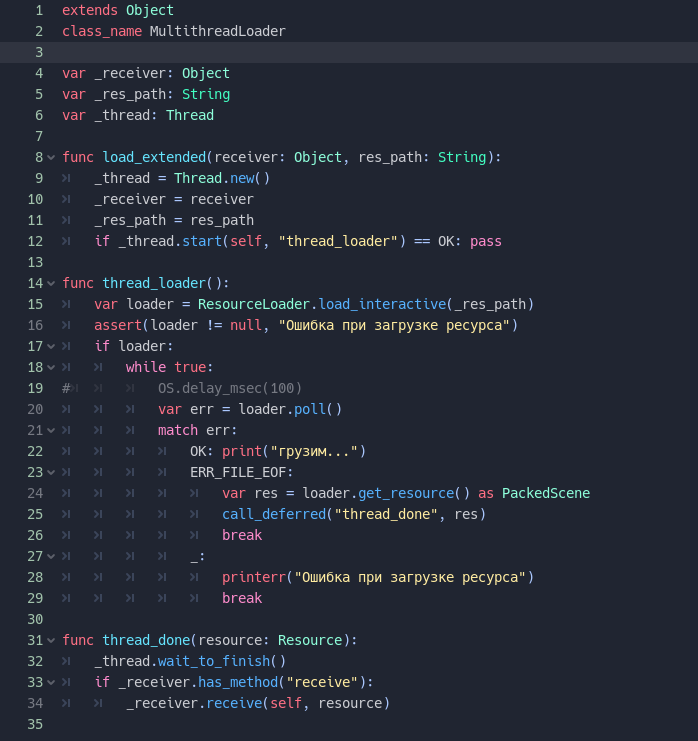Click the 'String' type on line 5

pyautogui.click(x=206, y=95)
